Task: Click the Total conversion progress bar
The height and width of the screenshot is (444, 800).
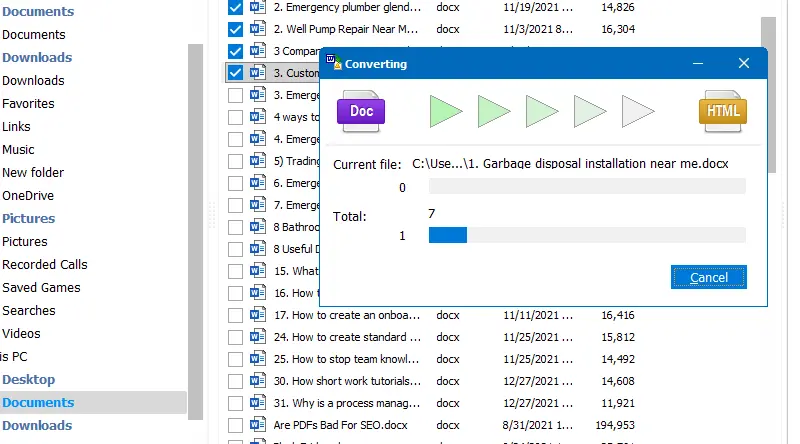Action: click(587, 235)
